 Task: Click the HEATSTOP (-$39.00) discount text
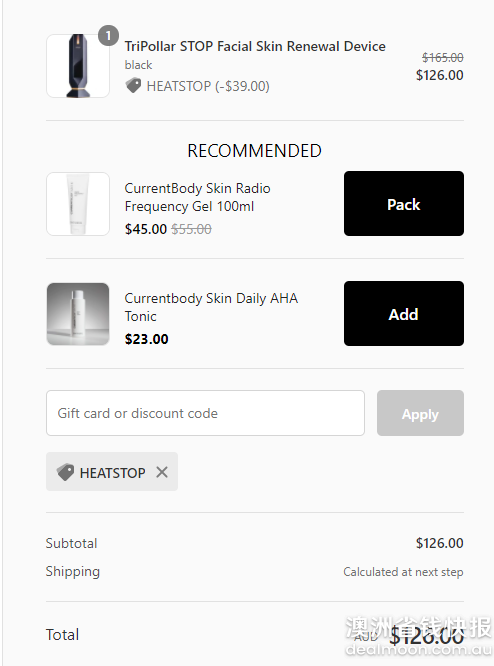208,86
